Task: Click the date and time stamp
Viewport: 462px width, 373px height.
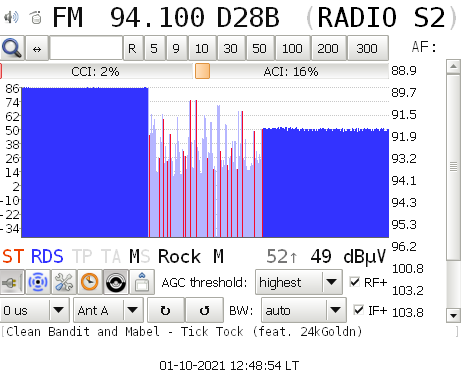Action: tap(229, 365)
